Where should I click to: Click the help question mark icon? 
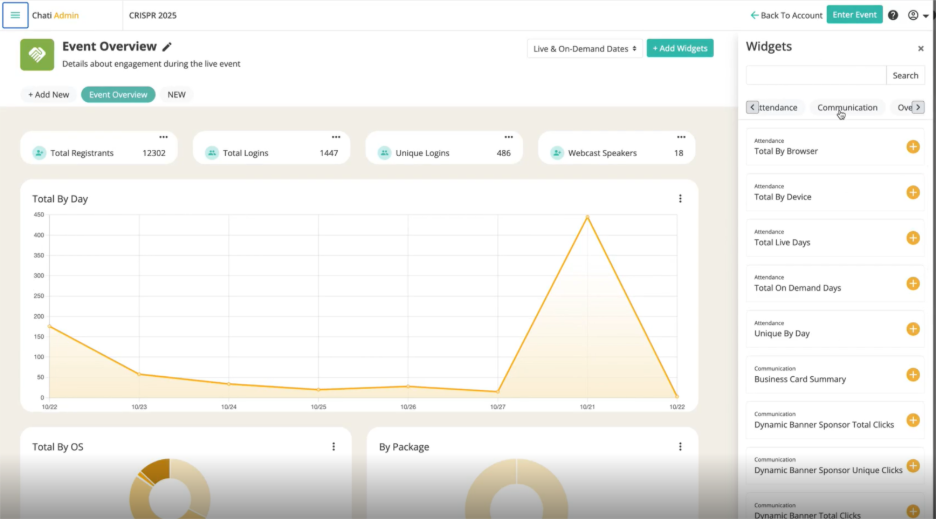pos(893,15)
